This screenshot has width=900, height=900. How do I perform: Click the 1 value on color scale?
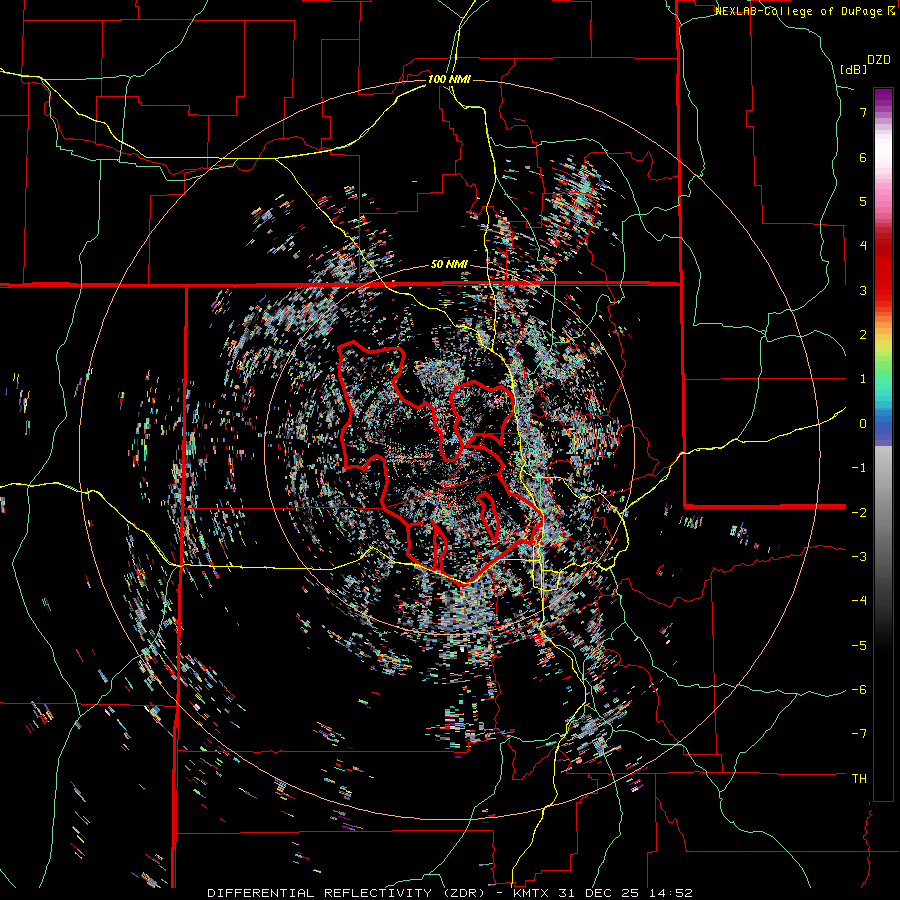863,379
